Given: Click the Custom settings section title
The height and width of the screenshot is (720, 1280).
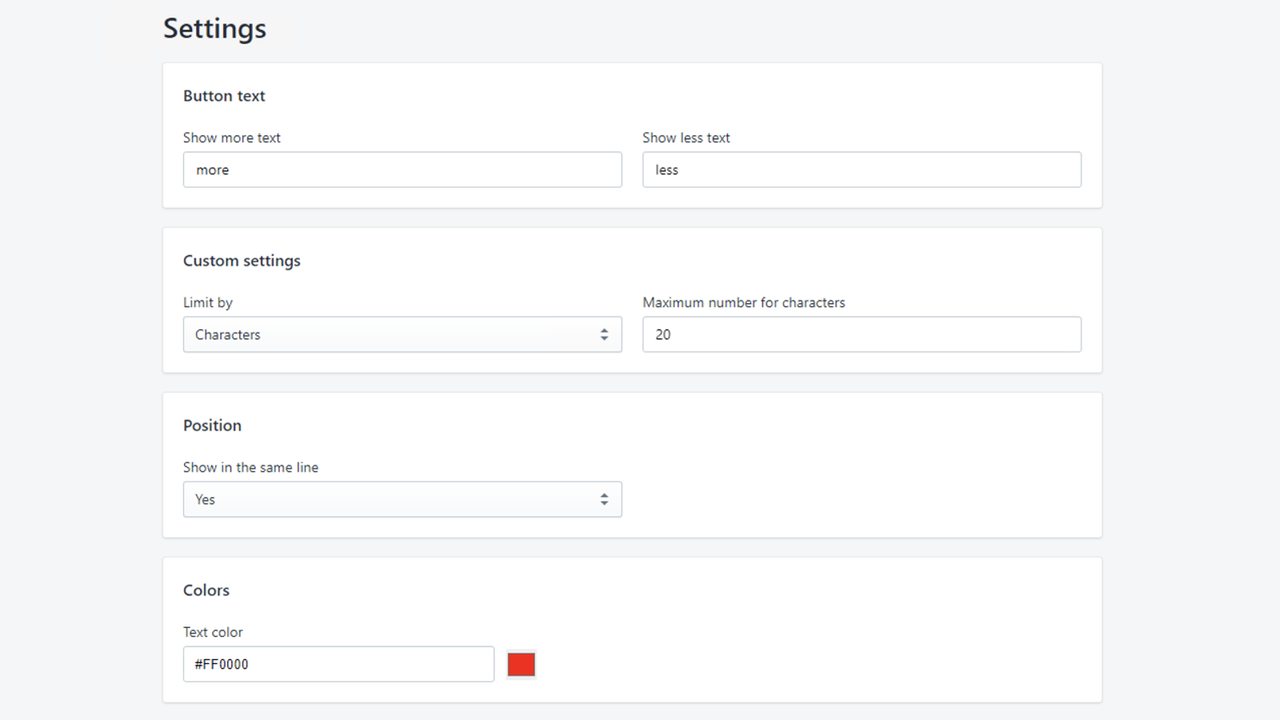Looking at the screenshot, I should [x=242, y=261].
